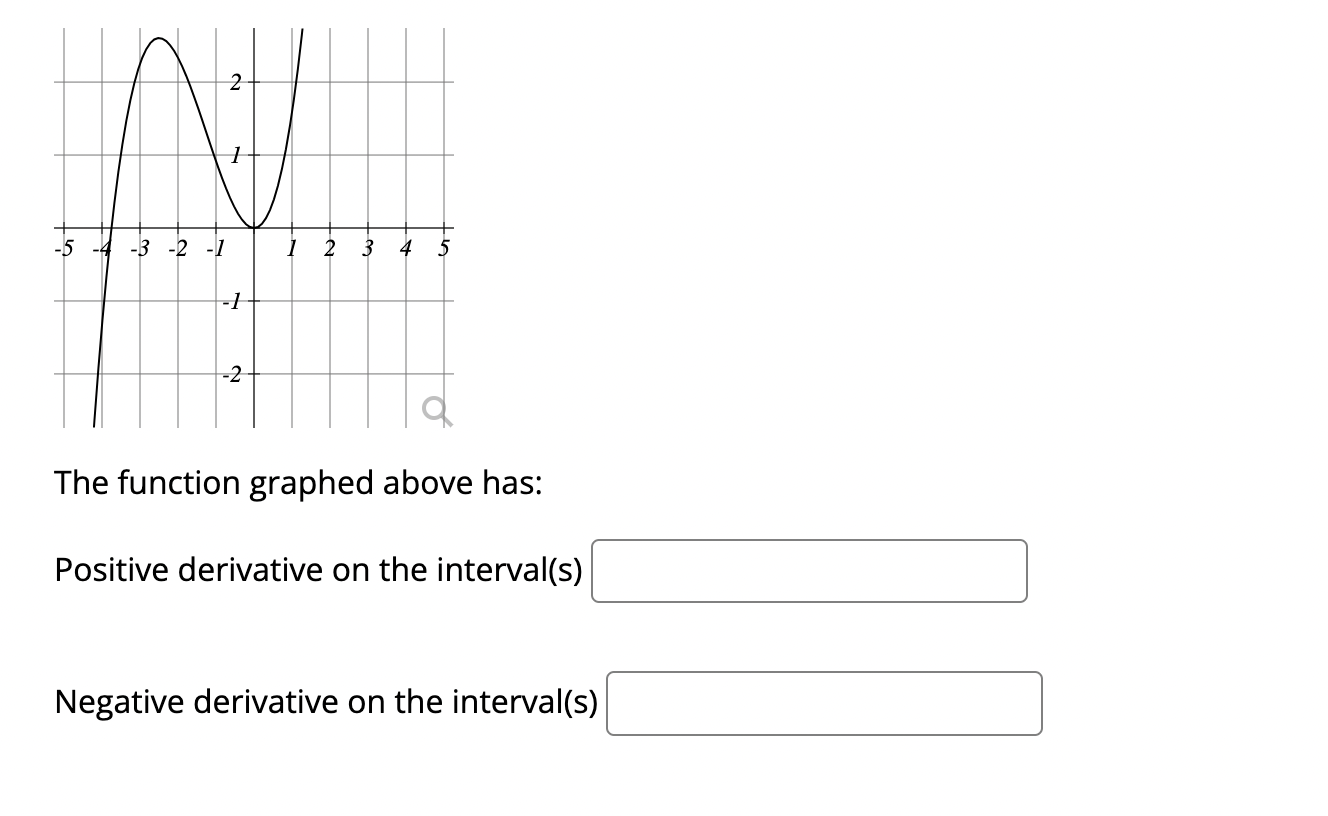Click the -5 label on the x-axis
Image resolution: width=1328 pixels, height=816 pixels.
click(63, 249)
